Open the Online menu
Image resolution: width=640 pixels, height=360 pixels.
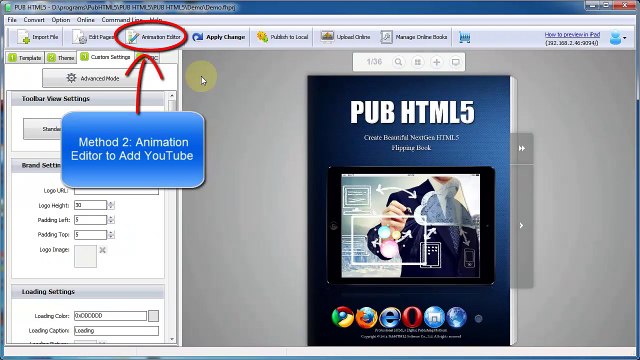pyautogui.click(x=86, y=20)
